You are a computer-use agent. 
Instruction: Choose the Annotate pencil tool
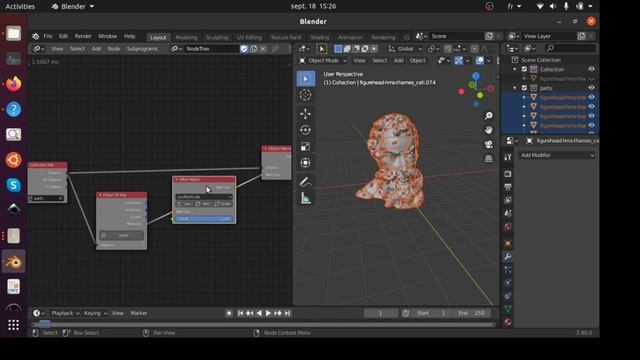pyautogui.click(x=306, y=182)
